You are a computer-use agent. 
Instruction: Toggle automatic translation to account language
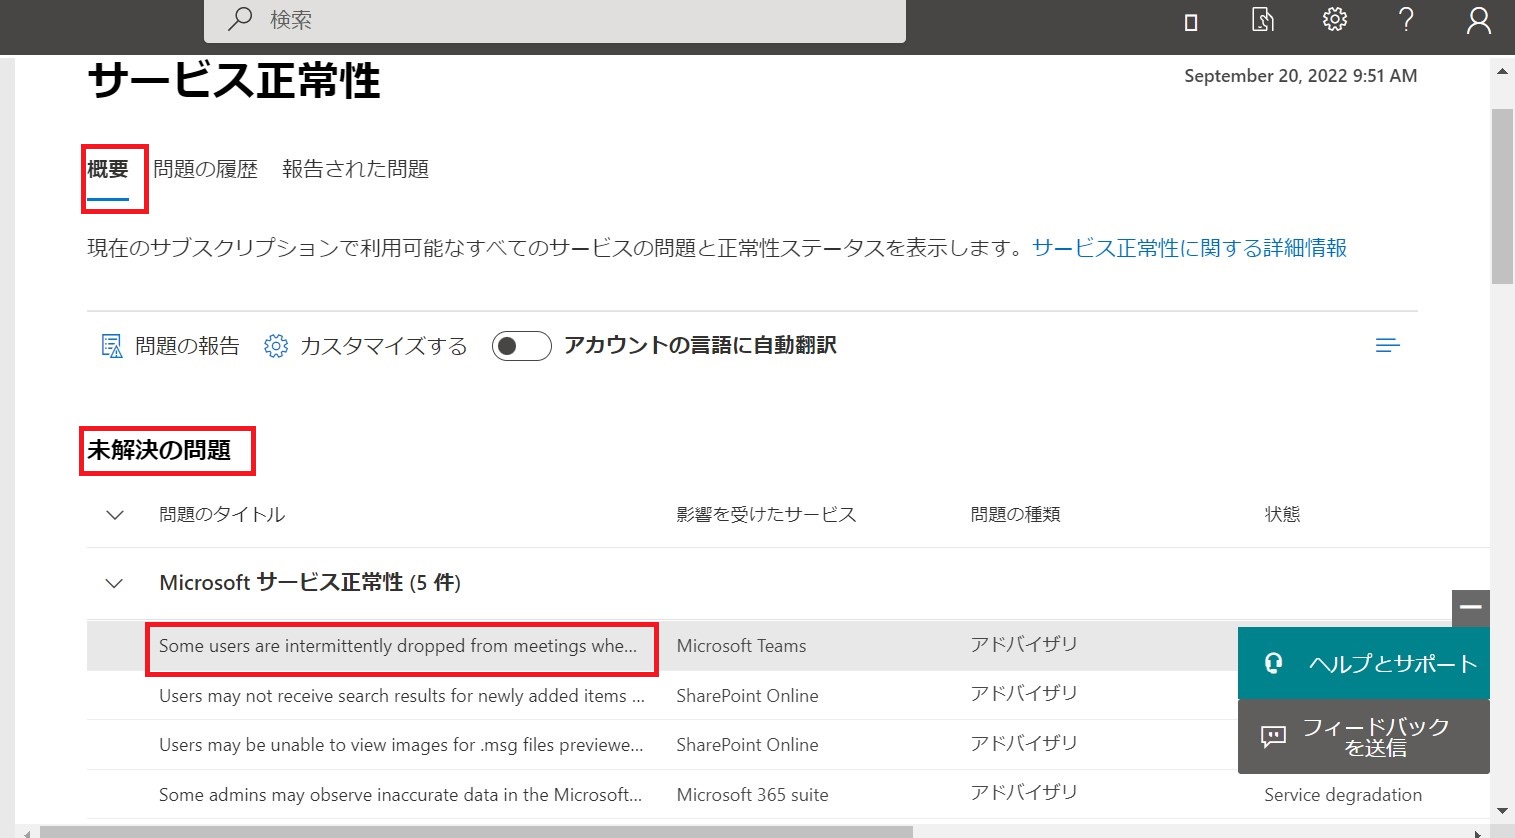tap(521, 346)
